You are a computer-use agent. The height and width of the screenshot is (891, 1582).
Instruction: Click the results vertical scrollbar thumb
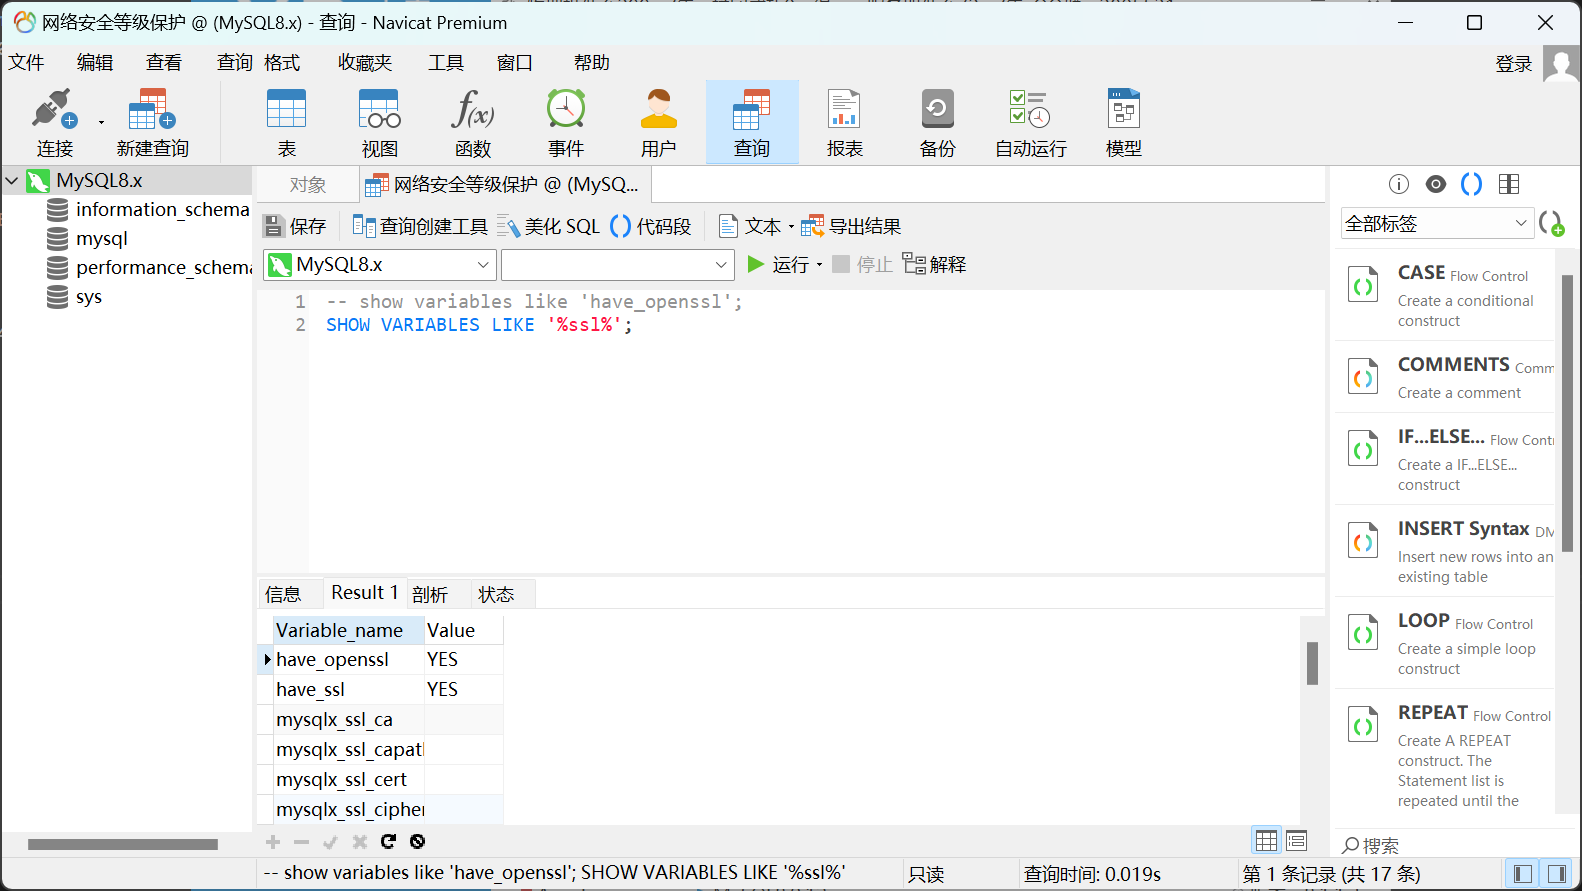coord(1312,662)
